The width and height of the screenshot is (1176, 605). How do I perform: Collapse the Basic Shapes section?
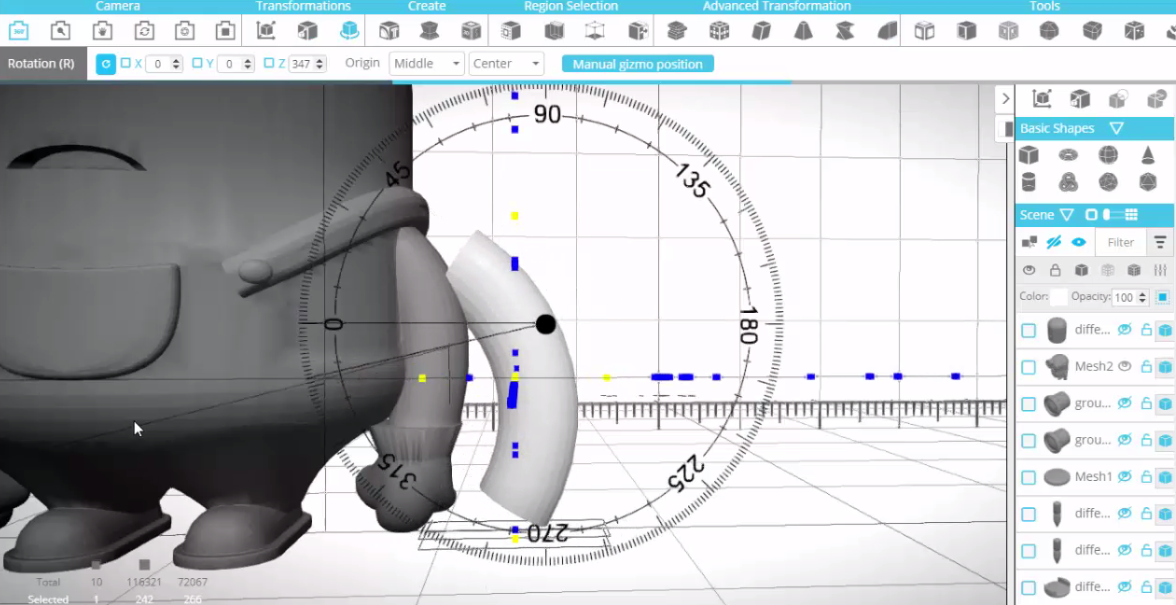tap(1116, 128)
